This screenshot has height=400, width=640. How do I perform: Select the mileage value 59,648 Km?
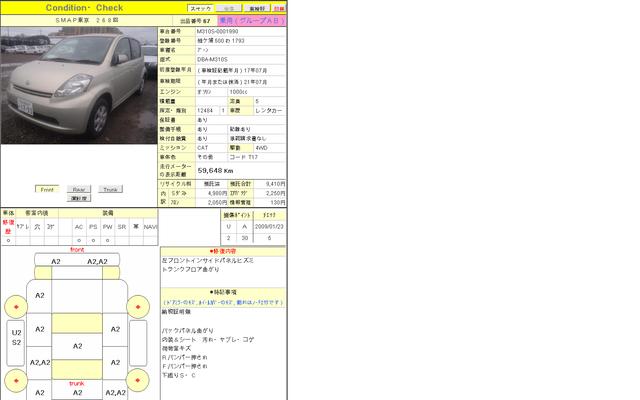point(215,171)
